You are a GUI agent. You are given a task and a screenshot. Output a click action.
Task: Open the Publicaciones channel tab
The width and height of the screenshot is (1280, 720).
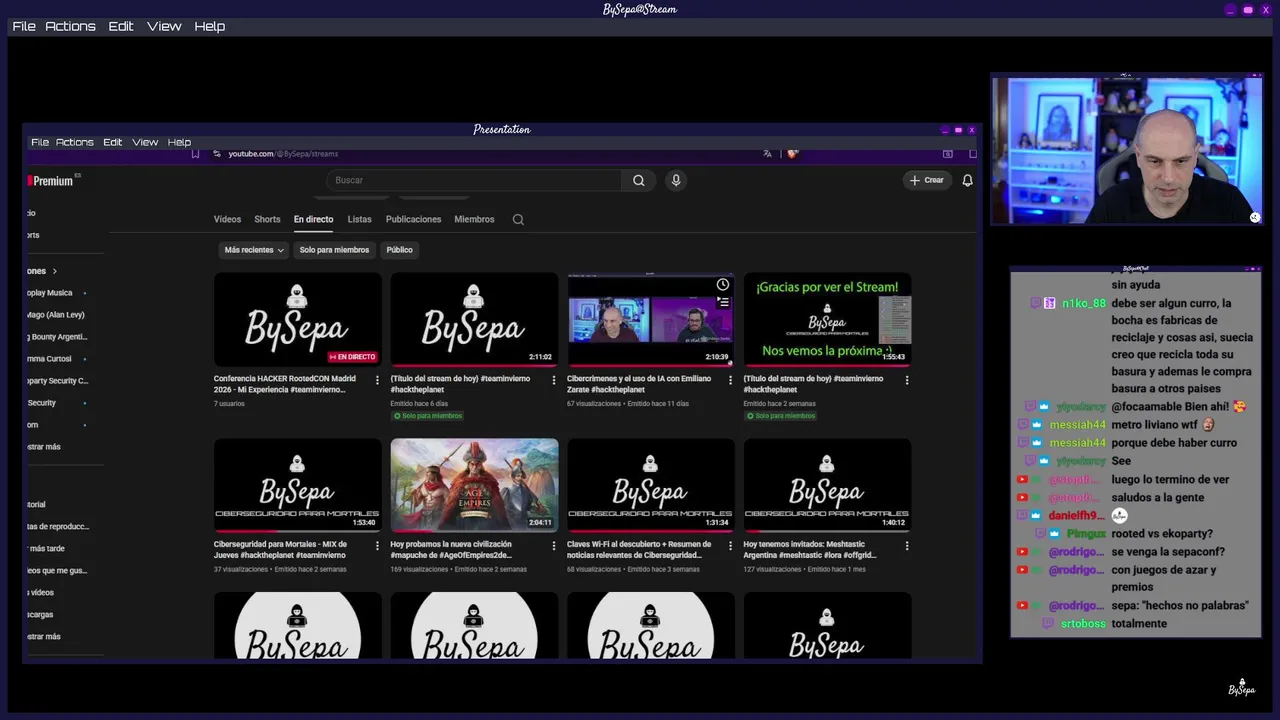413,219
